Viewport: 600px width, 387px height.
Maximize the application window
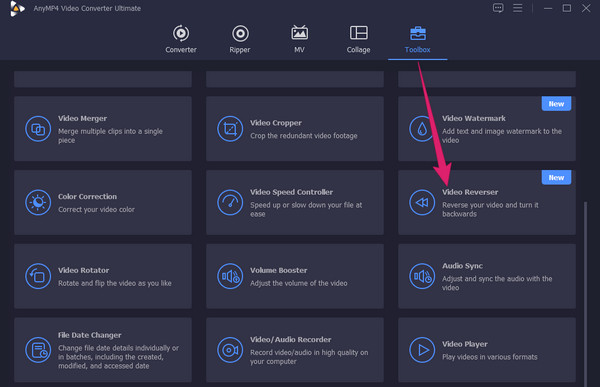[x=567, y=8]
